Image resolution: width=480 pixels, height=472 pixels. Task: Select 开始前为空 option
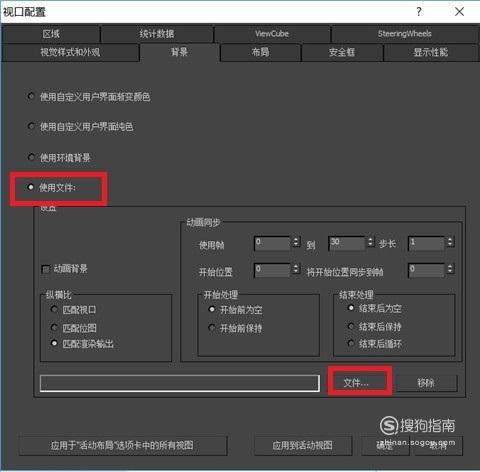click(x=212, y=309)
